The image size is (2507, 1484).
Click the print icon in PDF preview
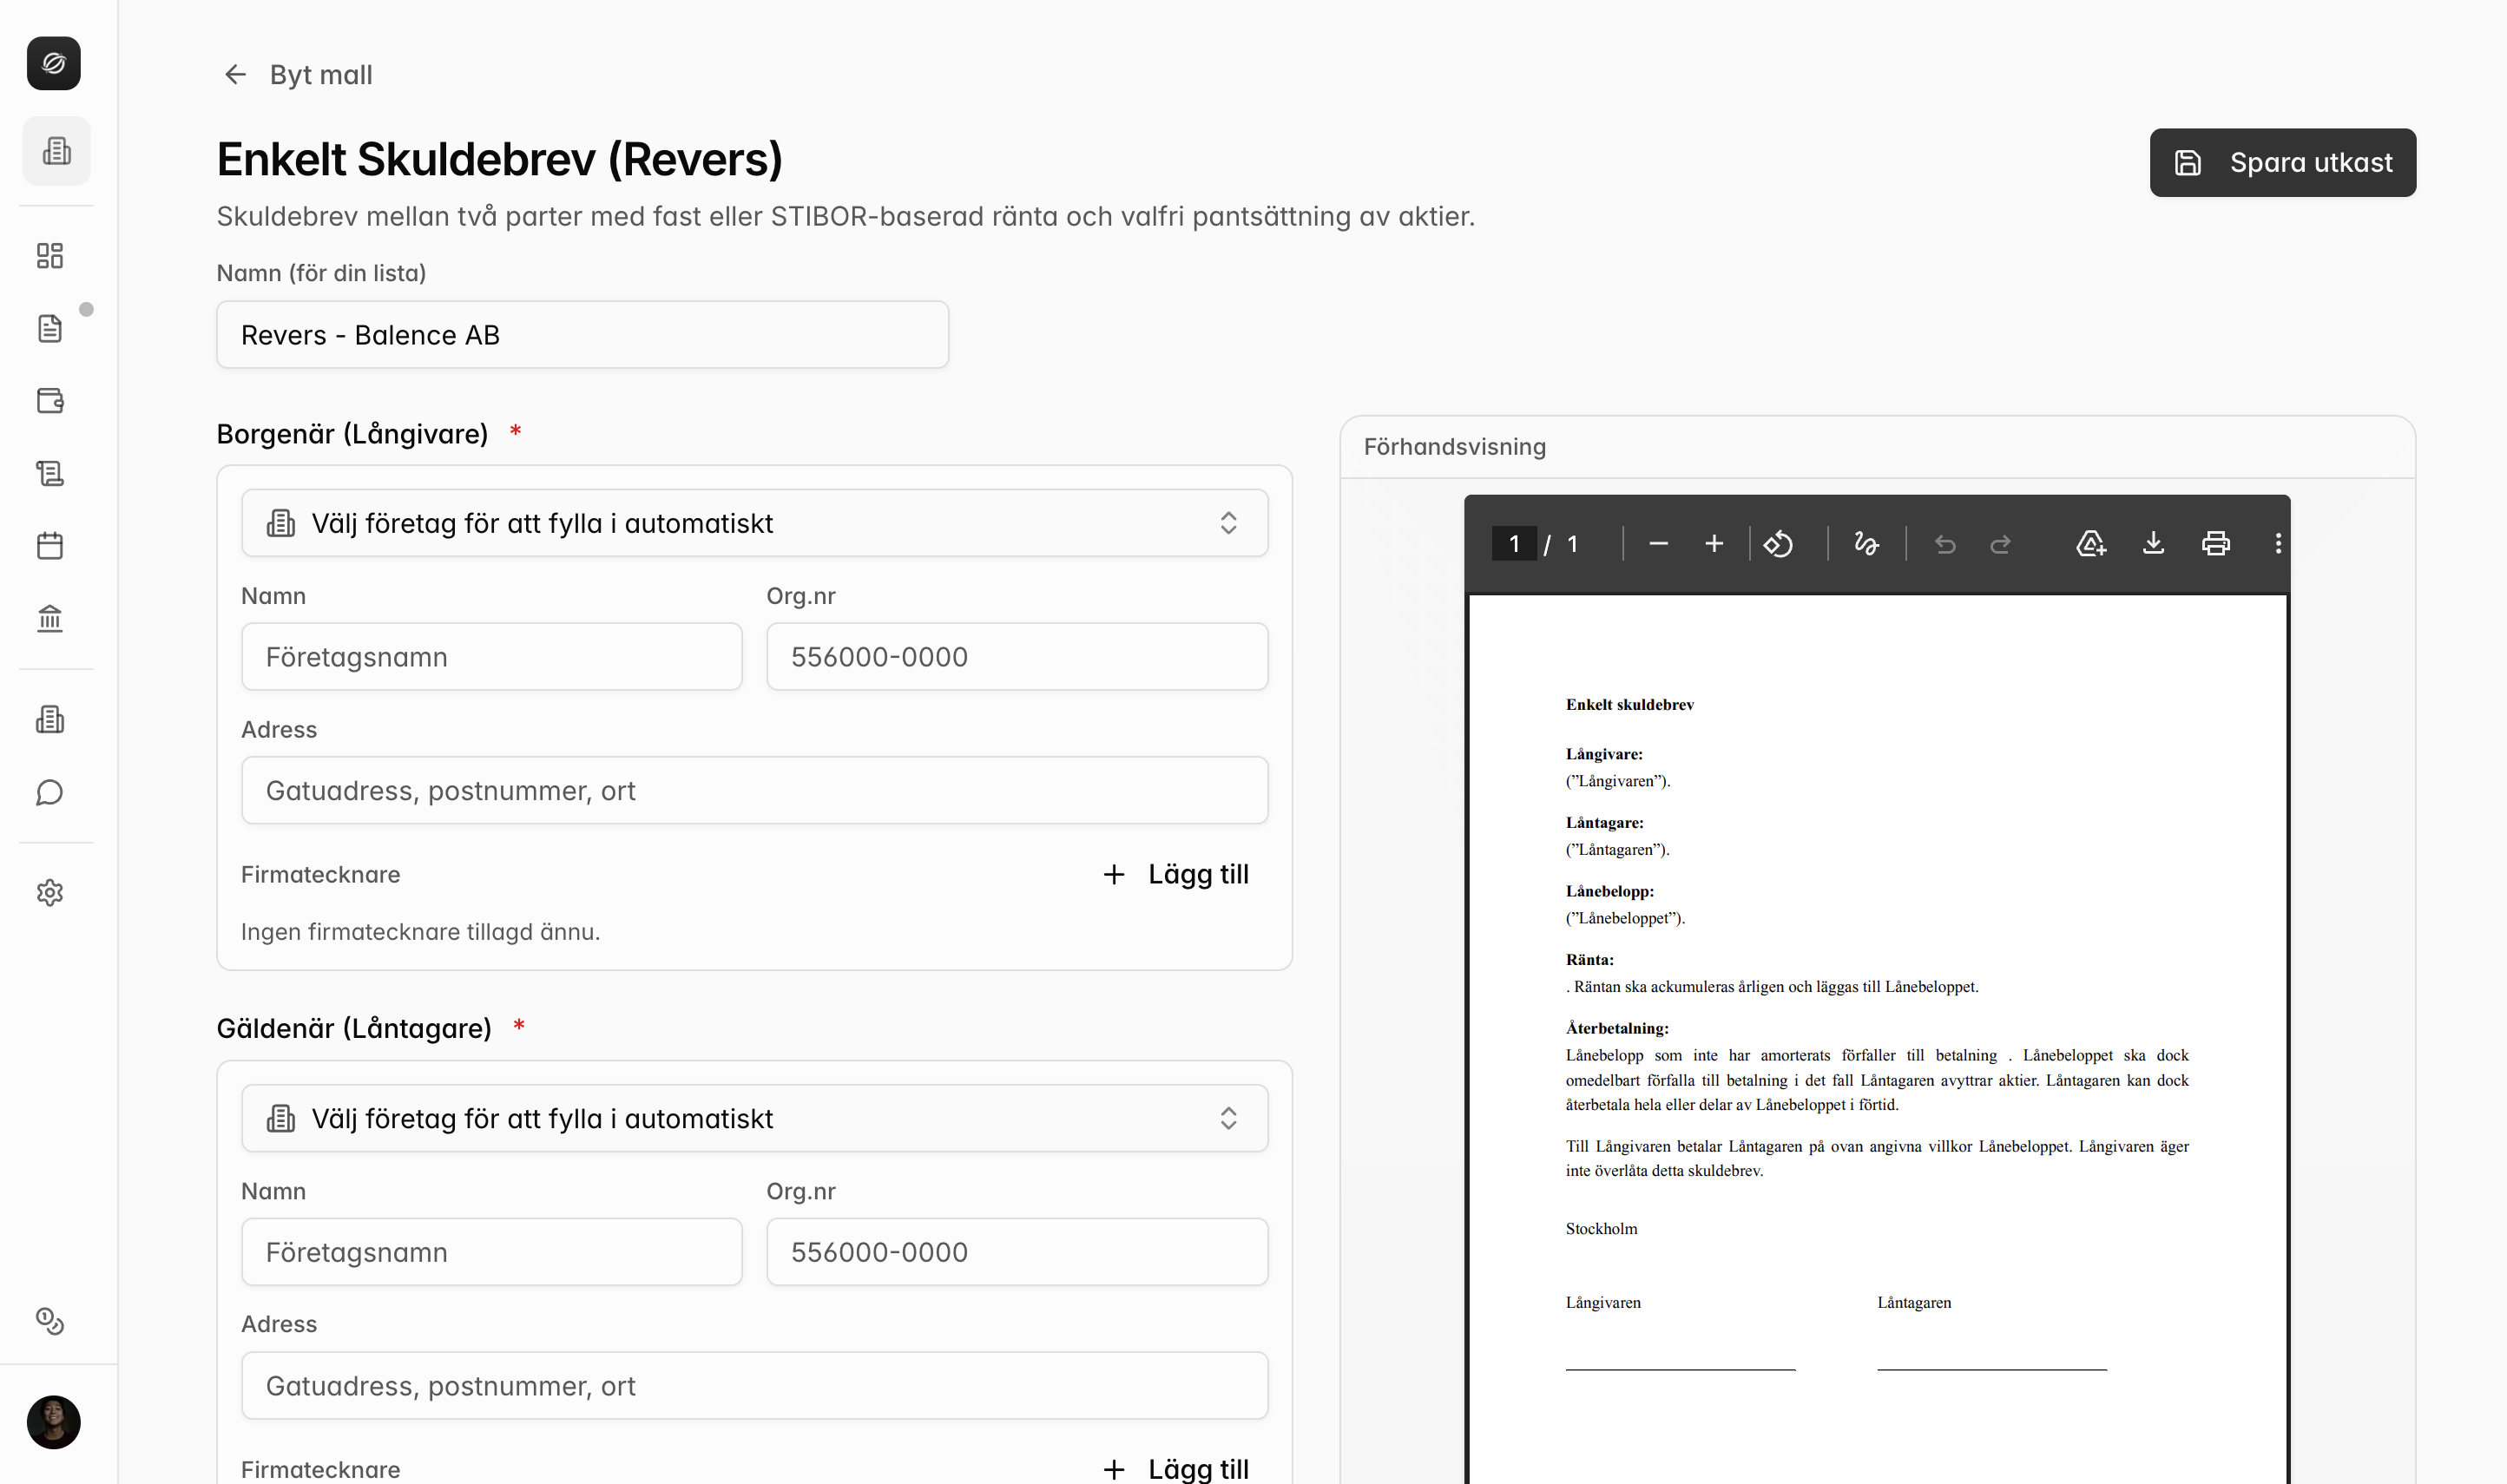tap(2215, 543)
